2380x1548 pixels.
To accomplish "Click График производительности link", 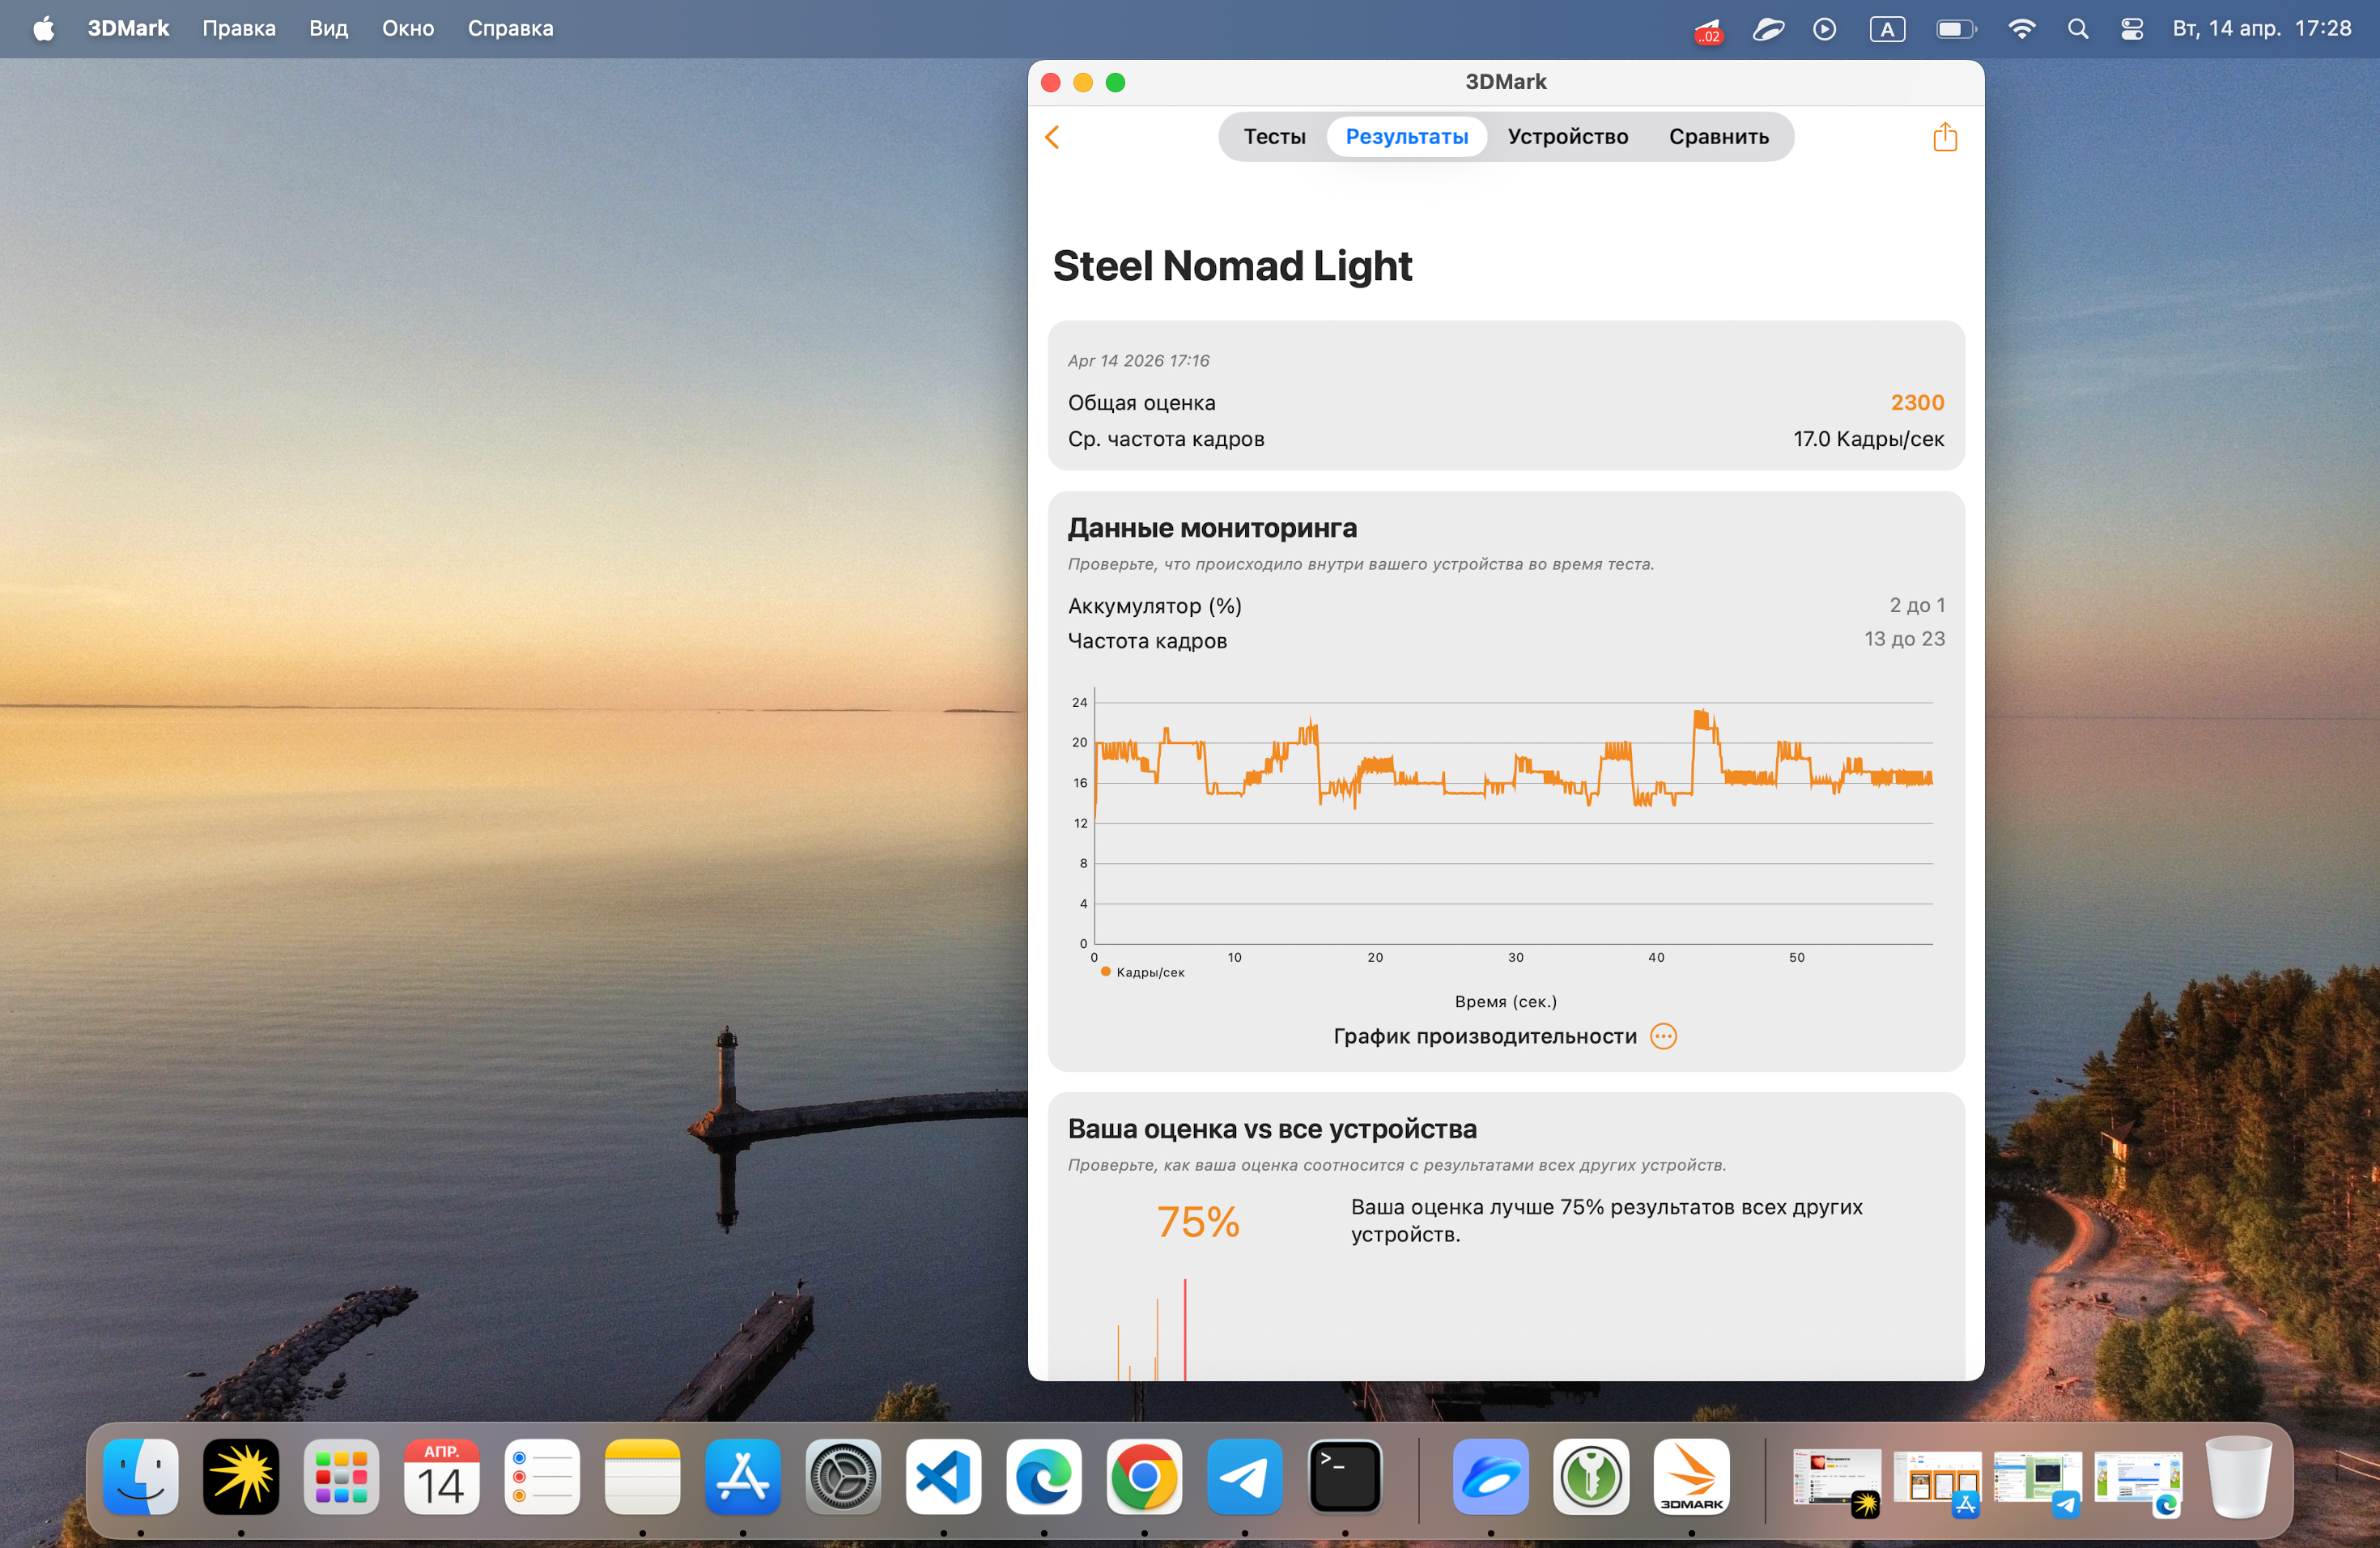I will pos(1484,1036).
